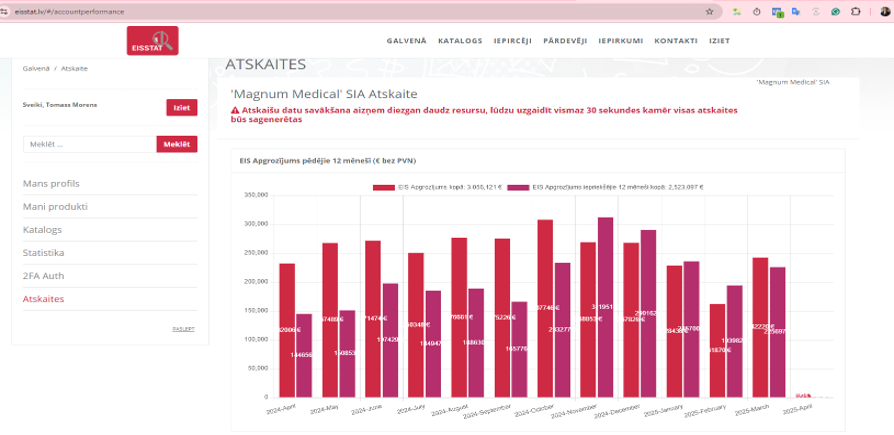
Task: Click the red bar for 2024-August
Action: (459, 318)
